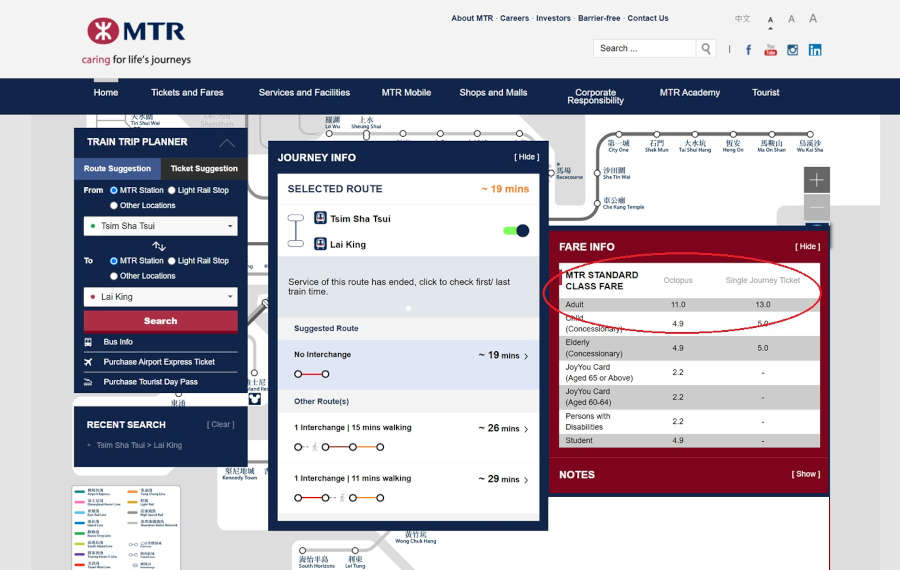Click the search magnifier icon
Viewport: 900px width, 570px height.
(705, 48)
